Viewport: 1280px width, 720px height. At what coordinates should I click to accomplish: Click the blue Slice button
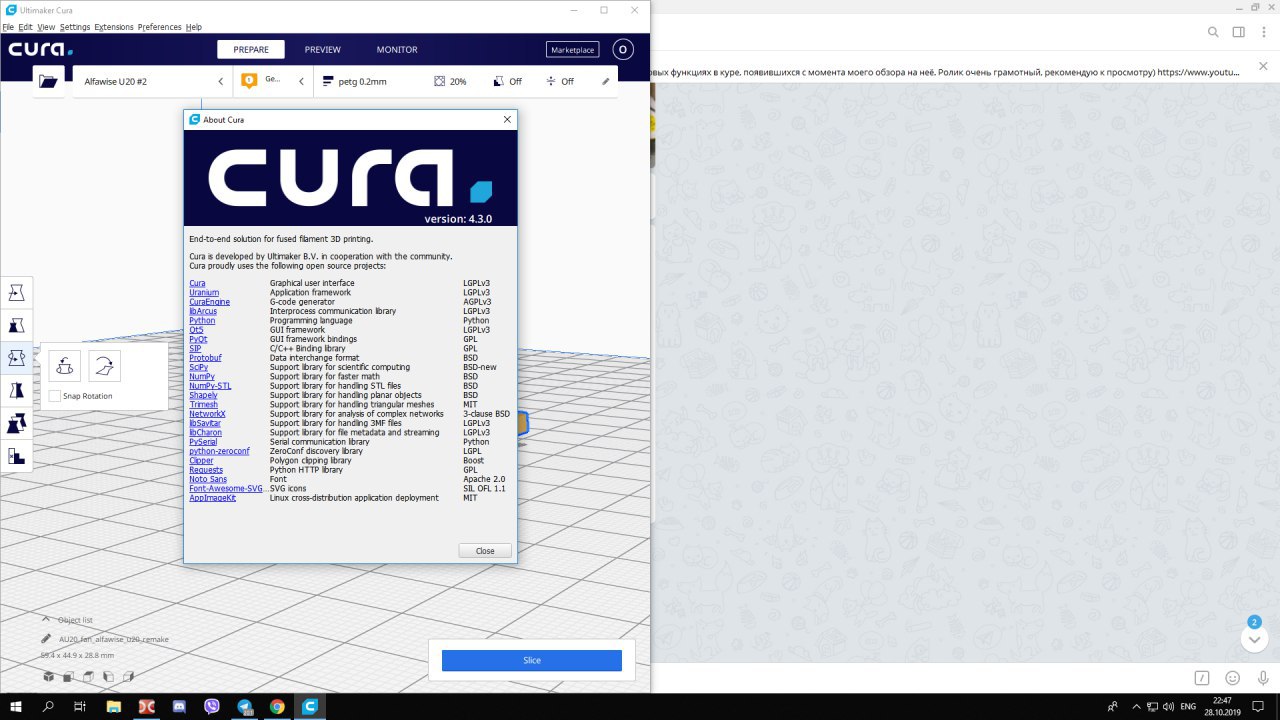tap(532, 660)
